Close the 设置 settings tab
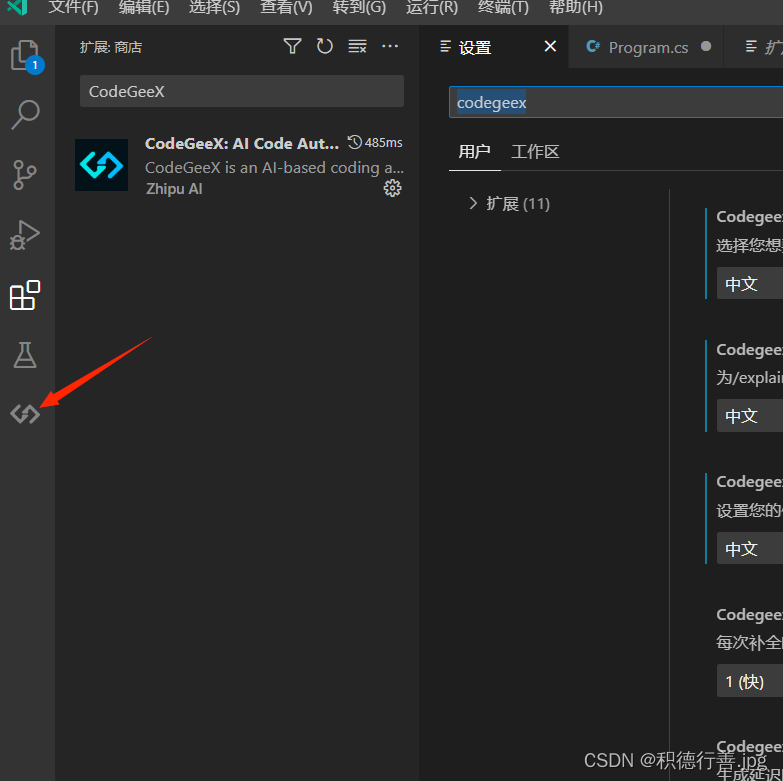 [550, 46]
